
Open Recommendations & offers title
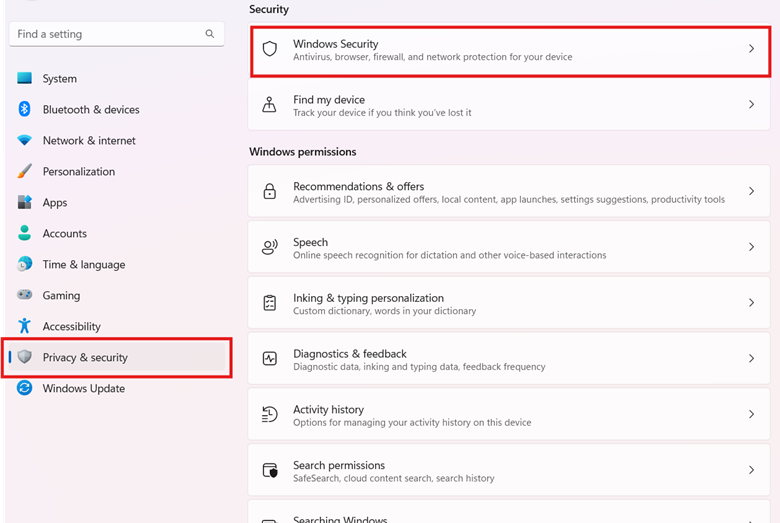click(359, 186)
